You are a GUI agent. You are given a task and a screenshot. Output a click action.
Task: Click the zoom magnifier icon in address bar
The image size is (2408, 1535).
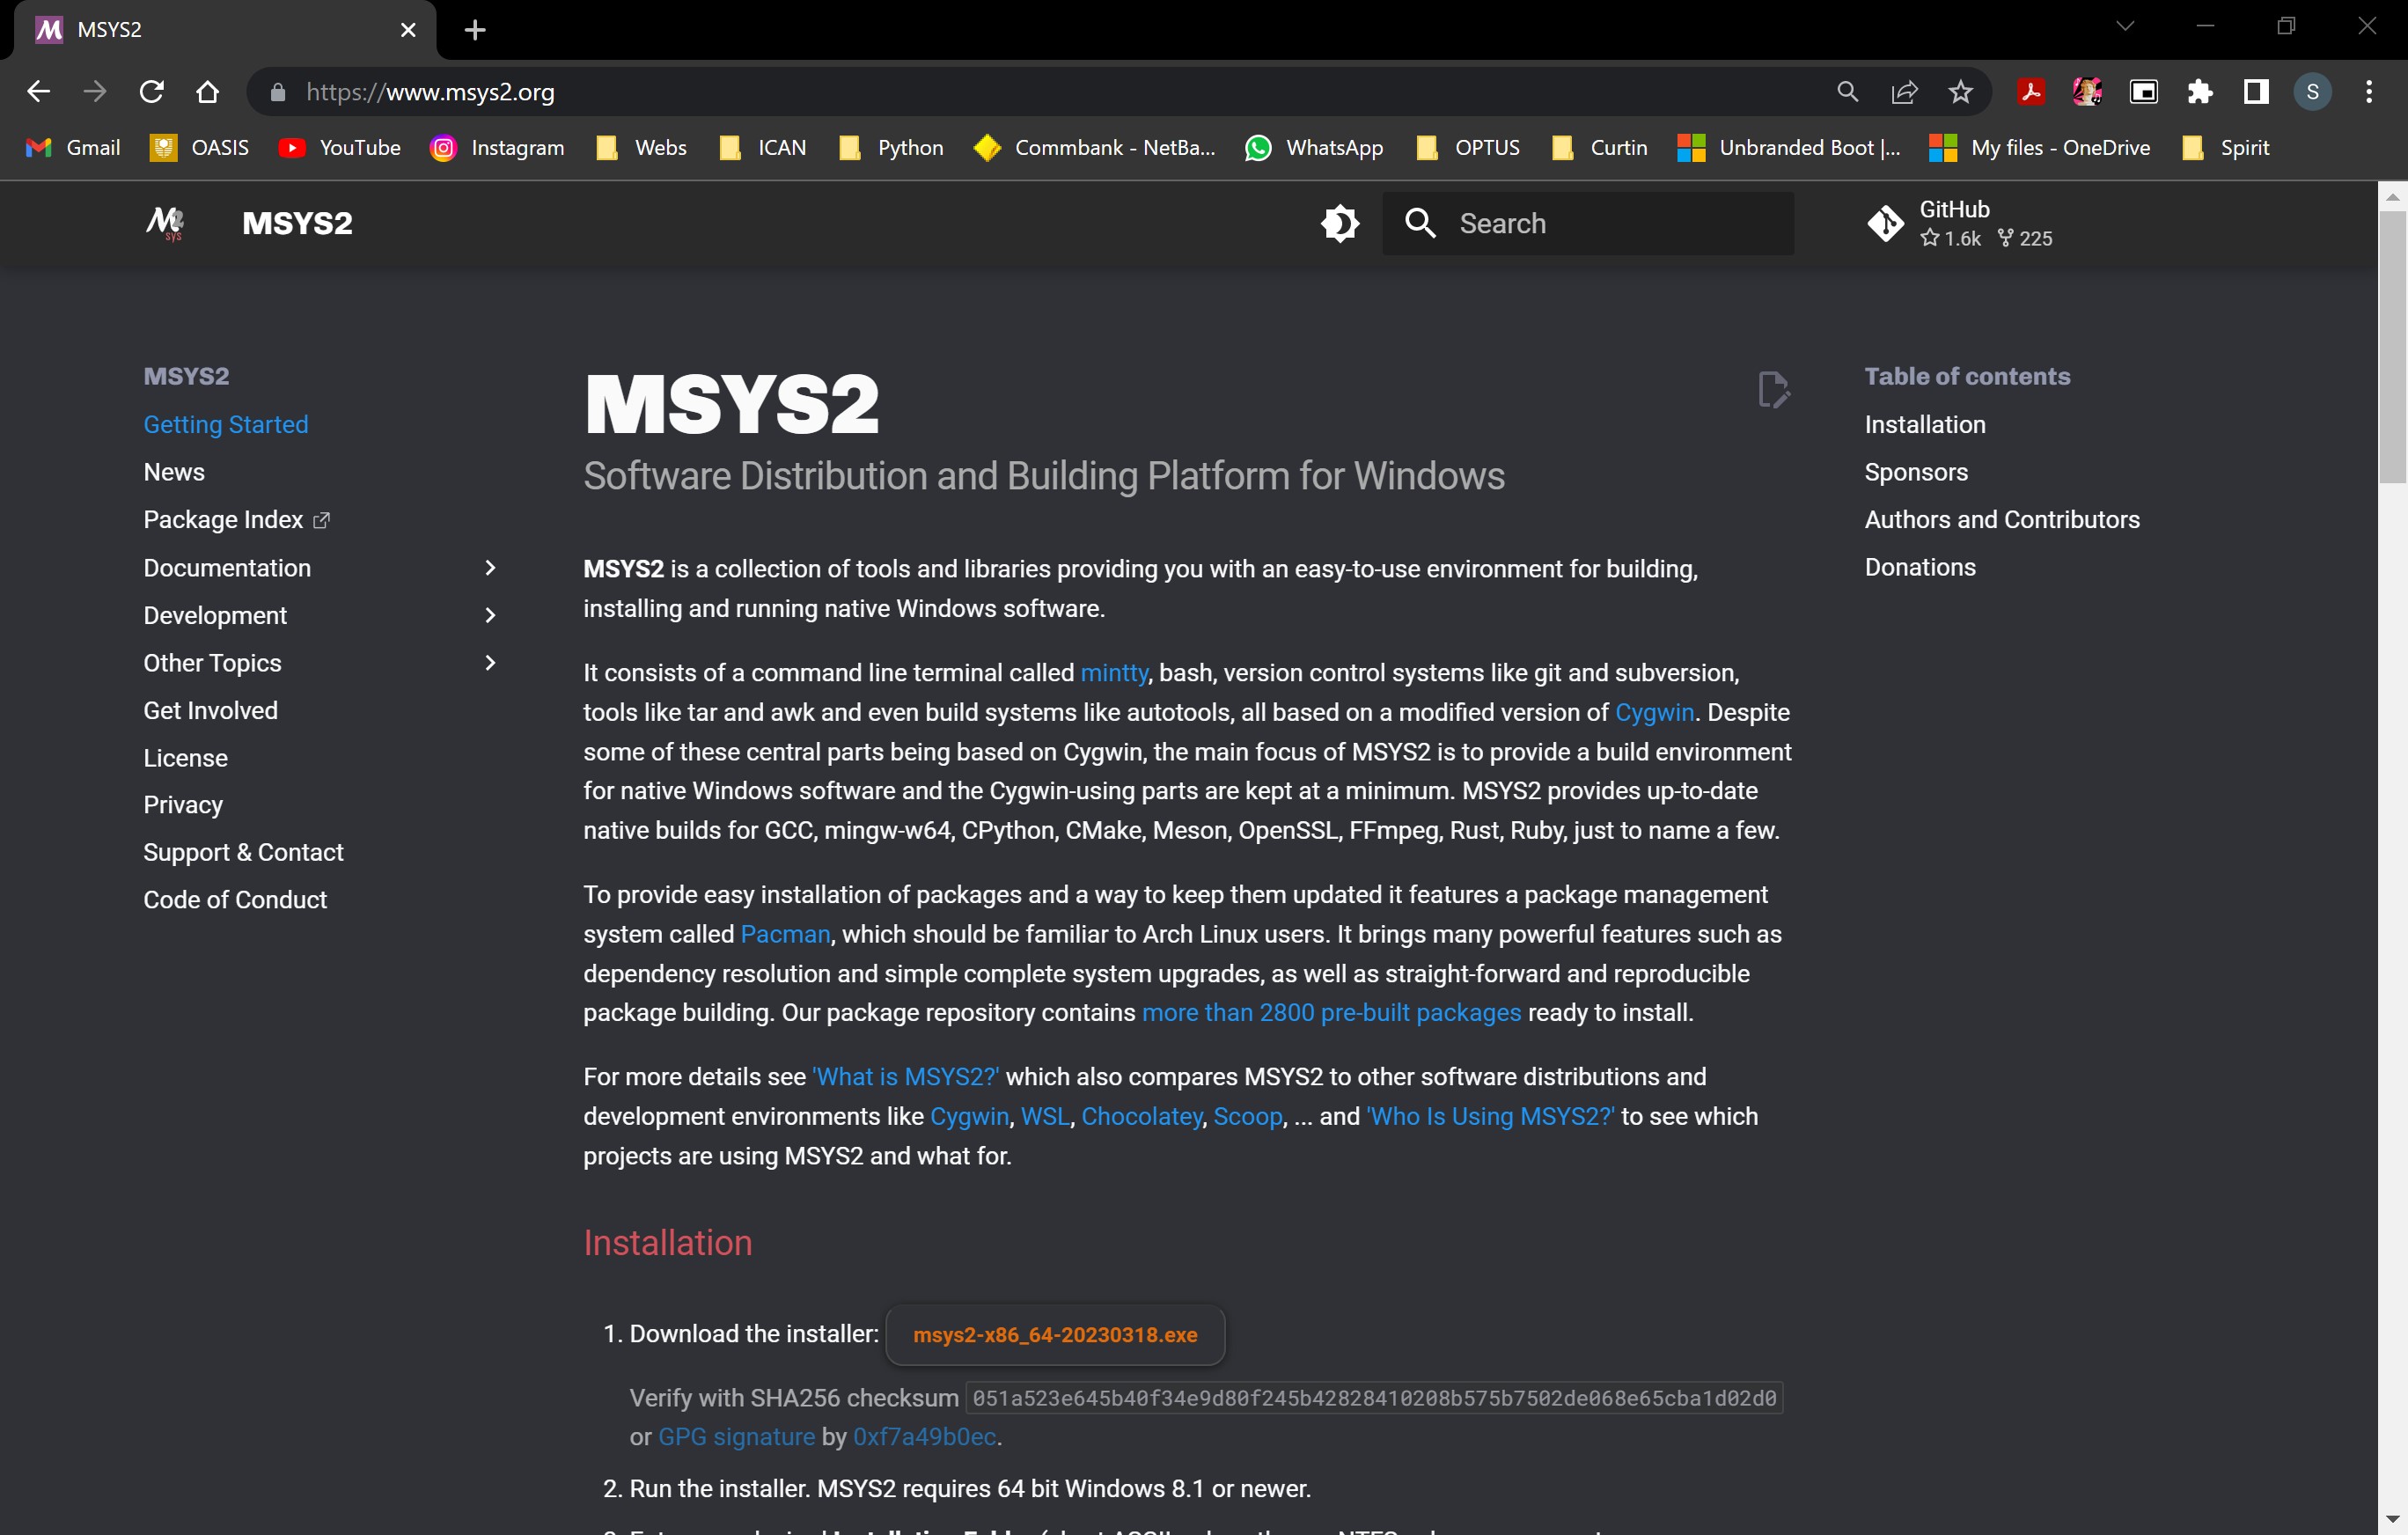(1847, 92)
